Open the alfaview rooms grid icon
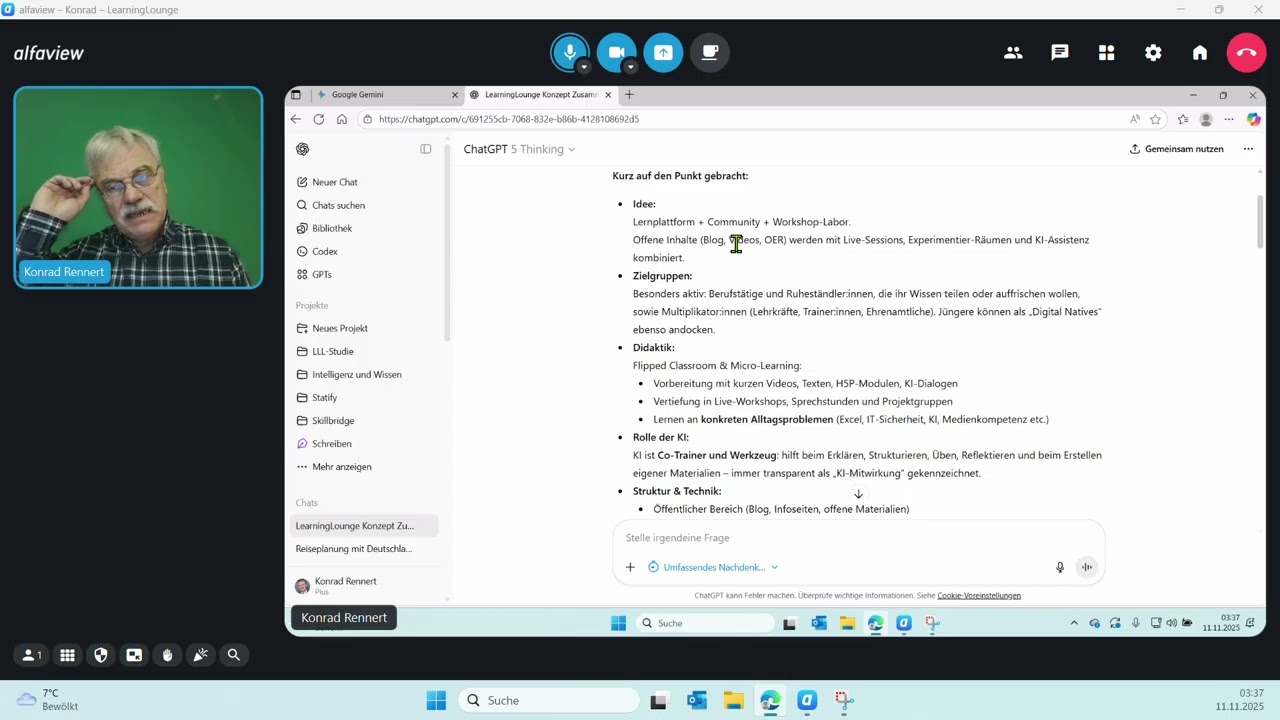The height and width of the screenshot is (720, 1280). [1106, 53]
